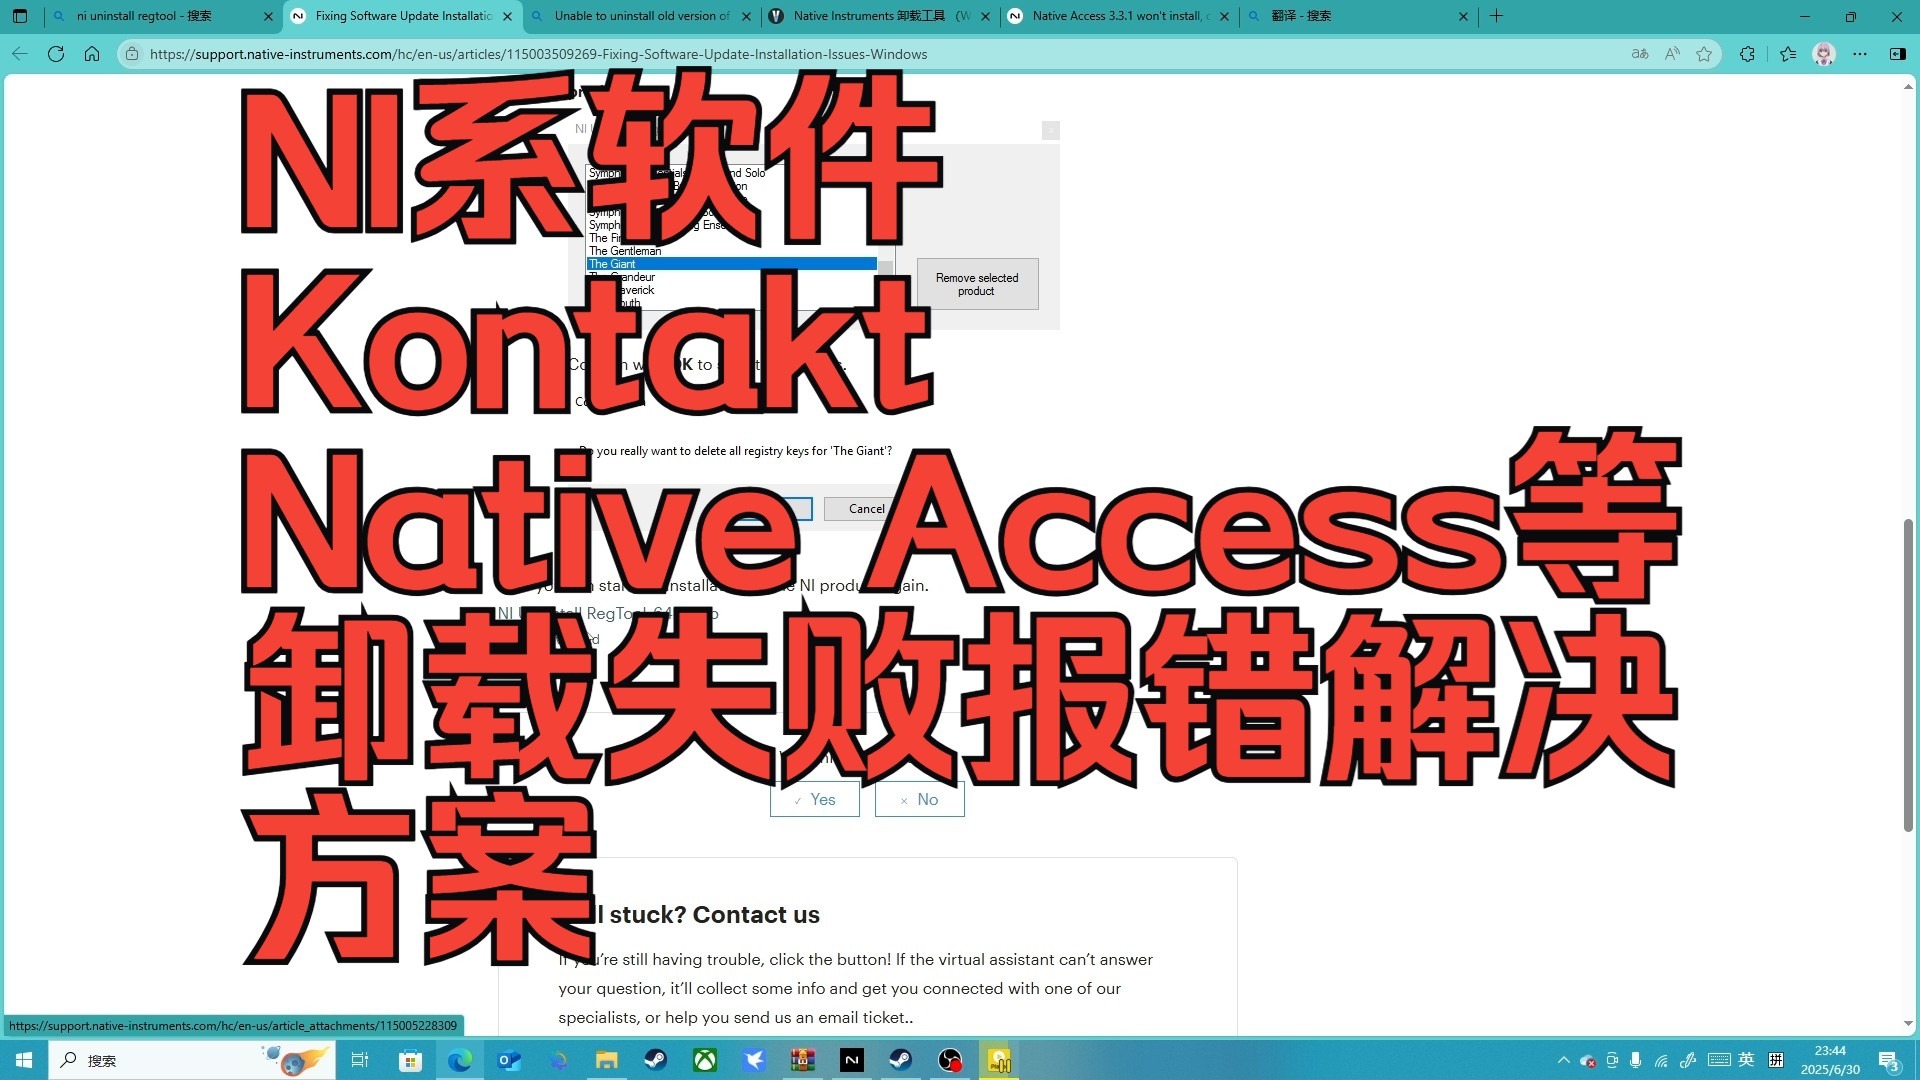
Task: Go back to the previous page
Action: coord(20,54)
